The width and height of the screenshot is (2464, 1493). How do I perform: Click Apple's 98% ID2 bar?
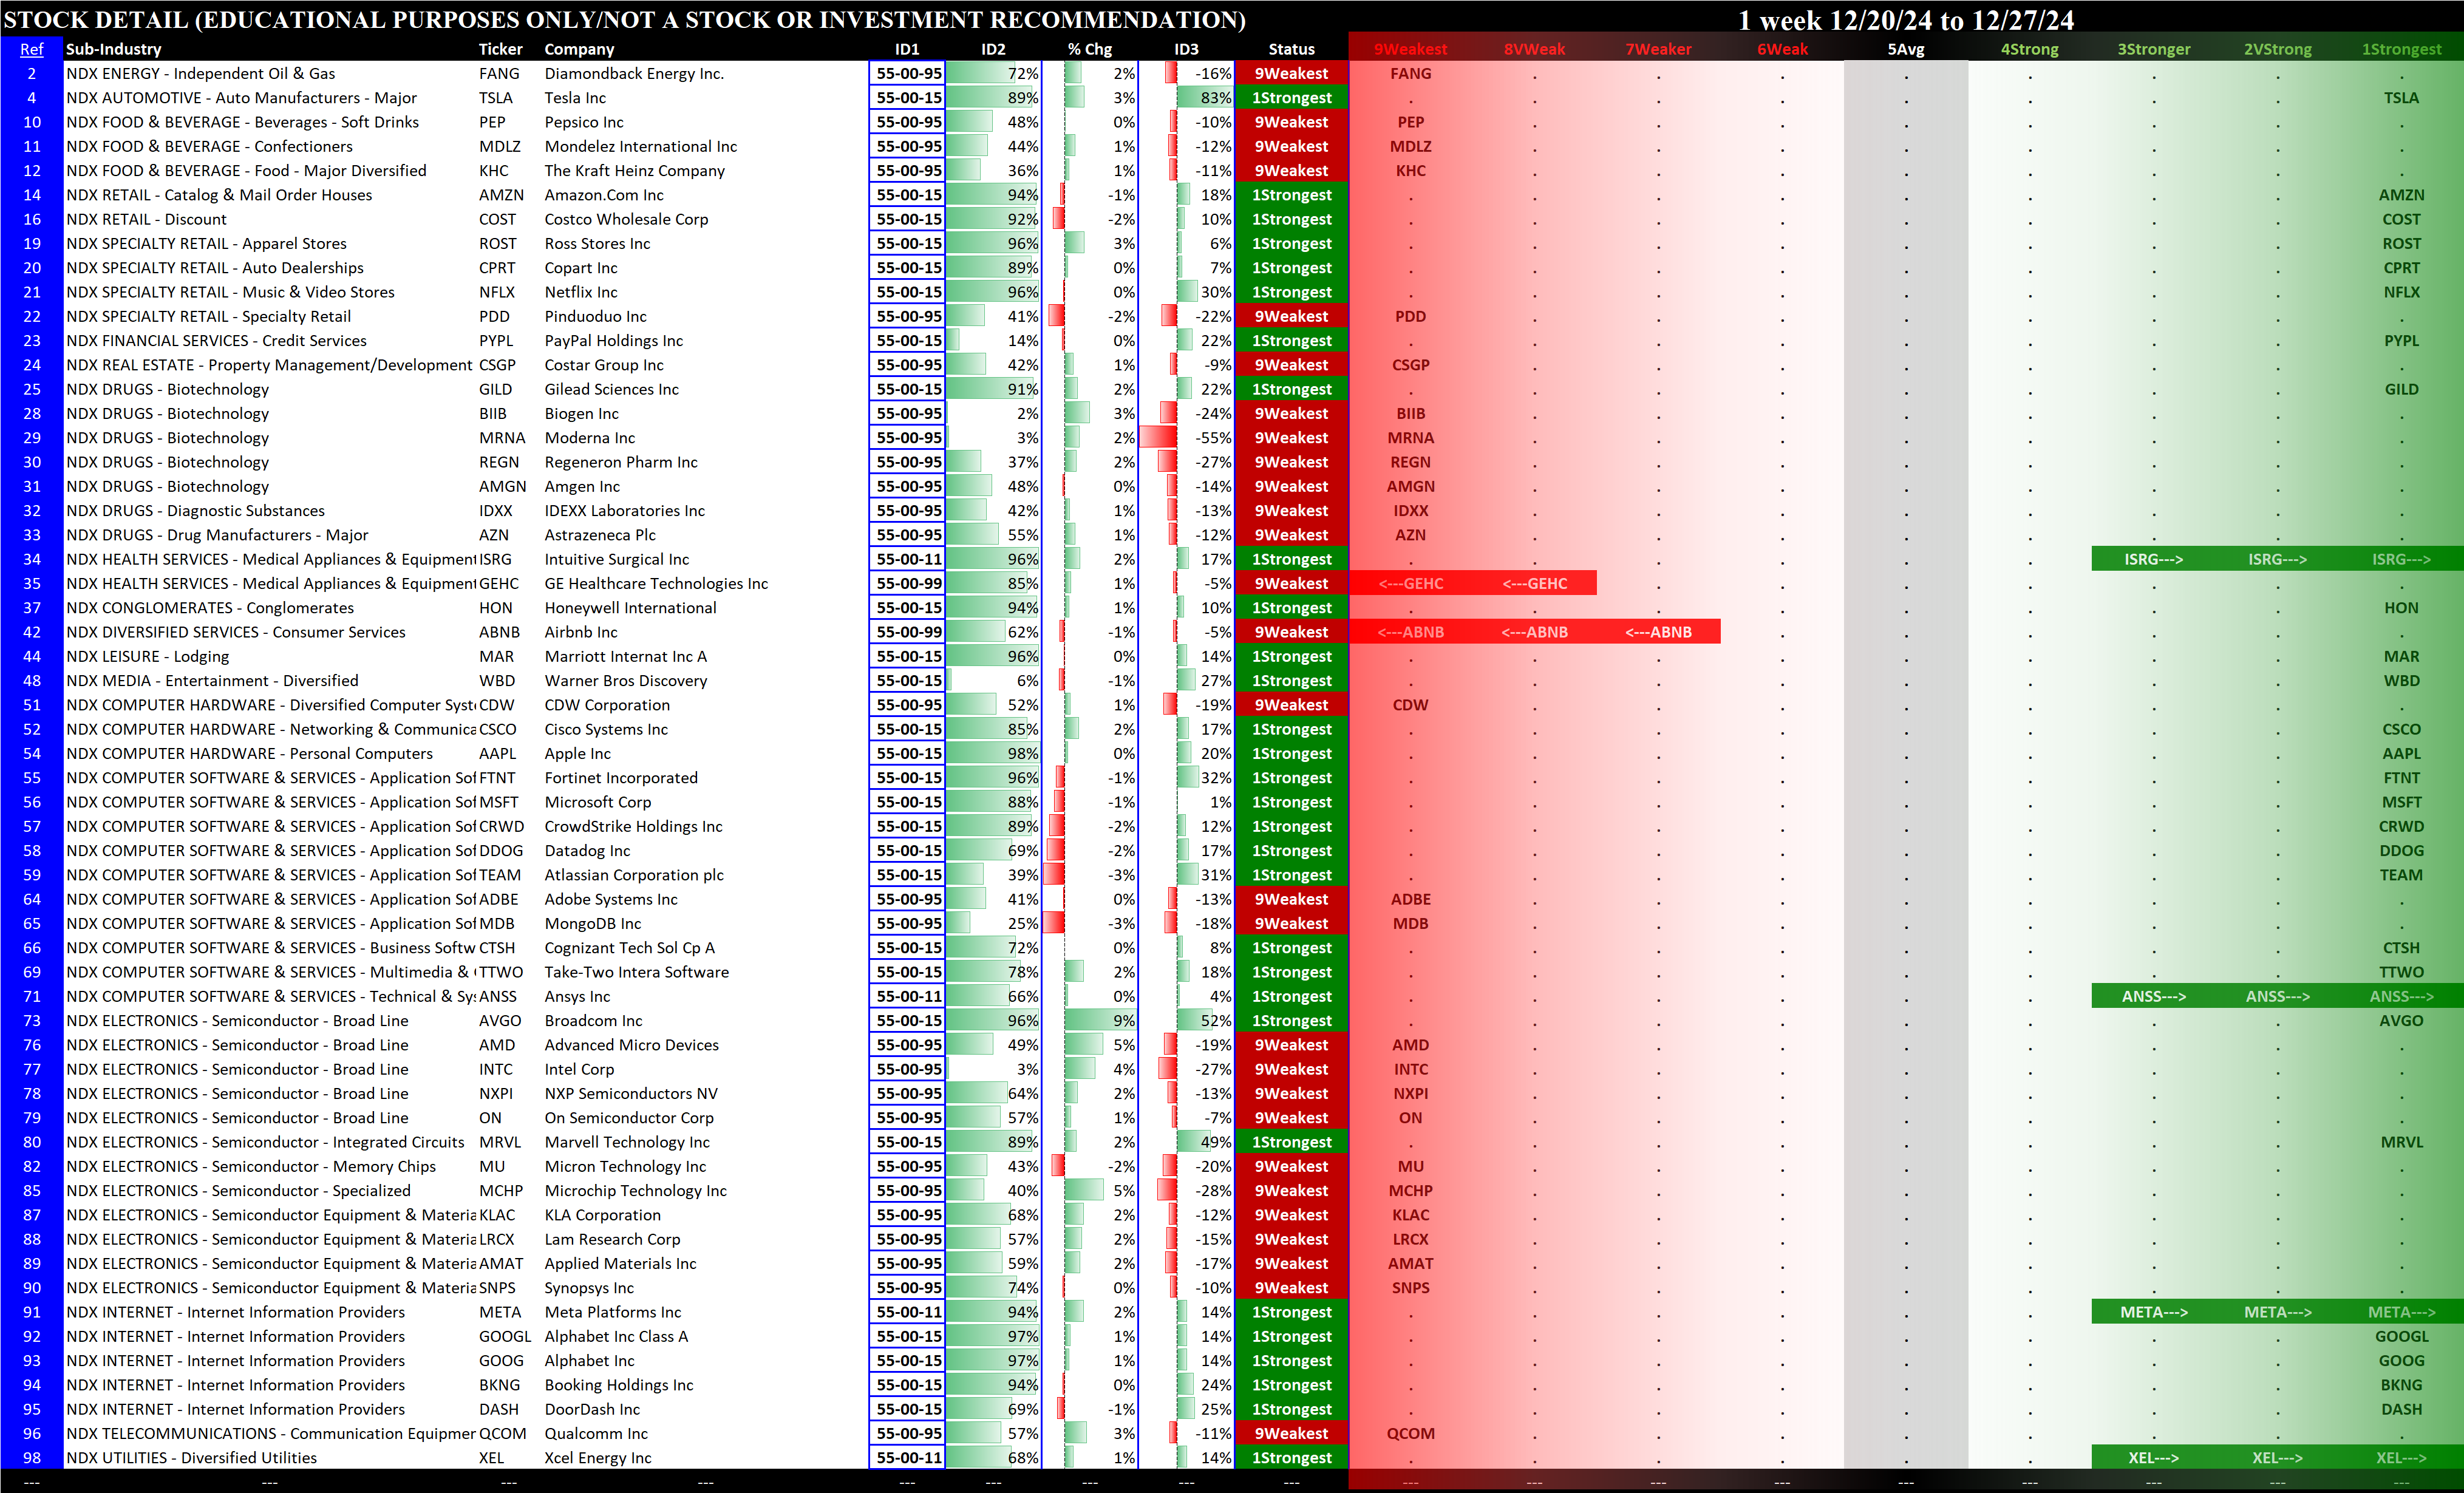tap(993, 753)
